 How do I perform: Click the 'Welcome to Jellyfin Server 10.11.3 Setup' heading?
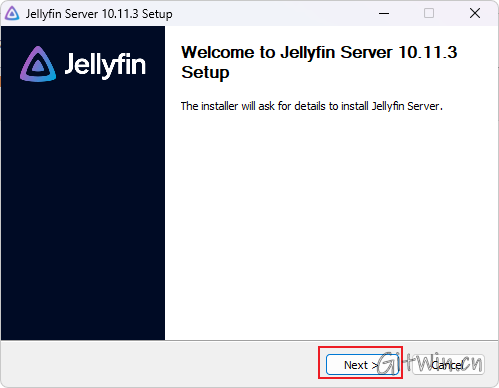pyautogui.click(x=319, y=62)
